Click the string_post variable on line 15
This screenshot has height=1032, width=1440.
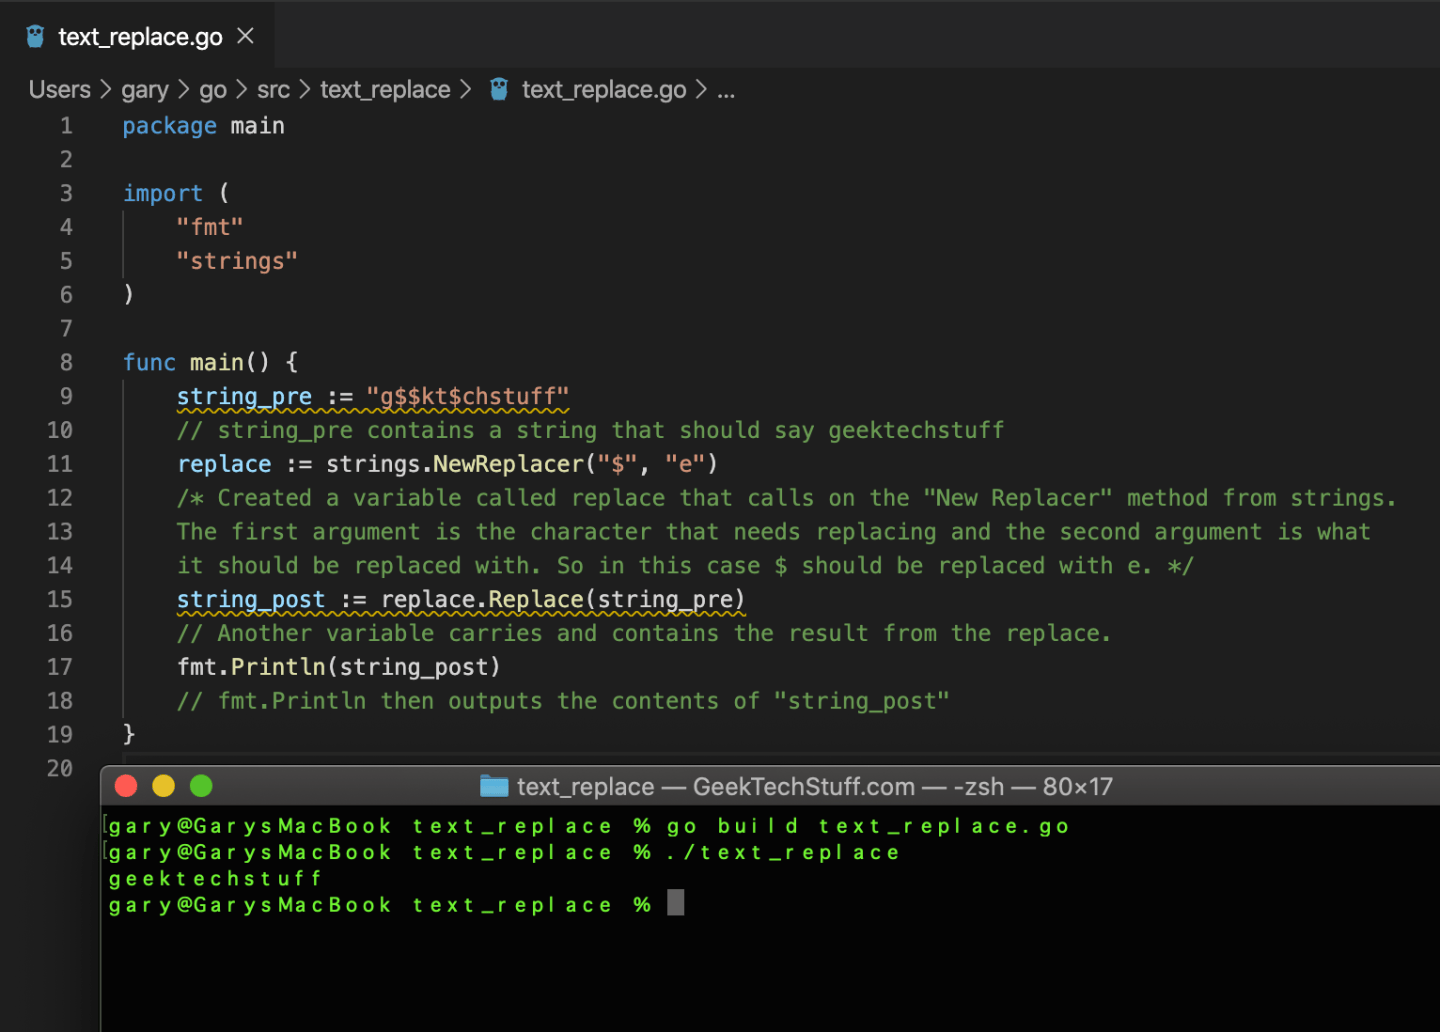tap(251, 600)
